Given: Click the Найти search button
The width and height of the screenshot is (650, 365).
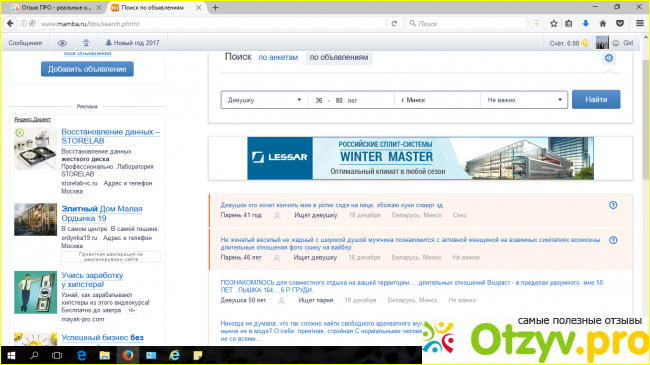Looking at the screenshot, I should [596, 100].
